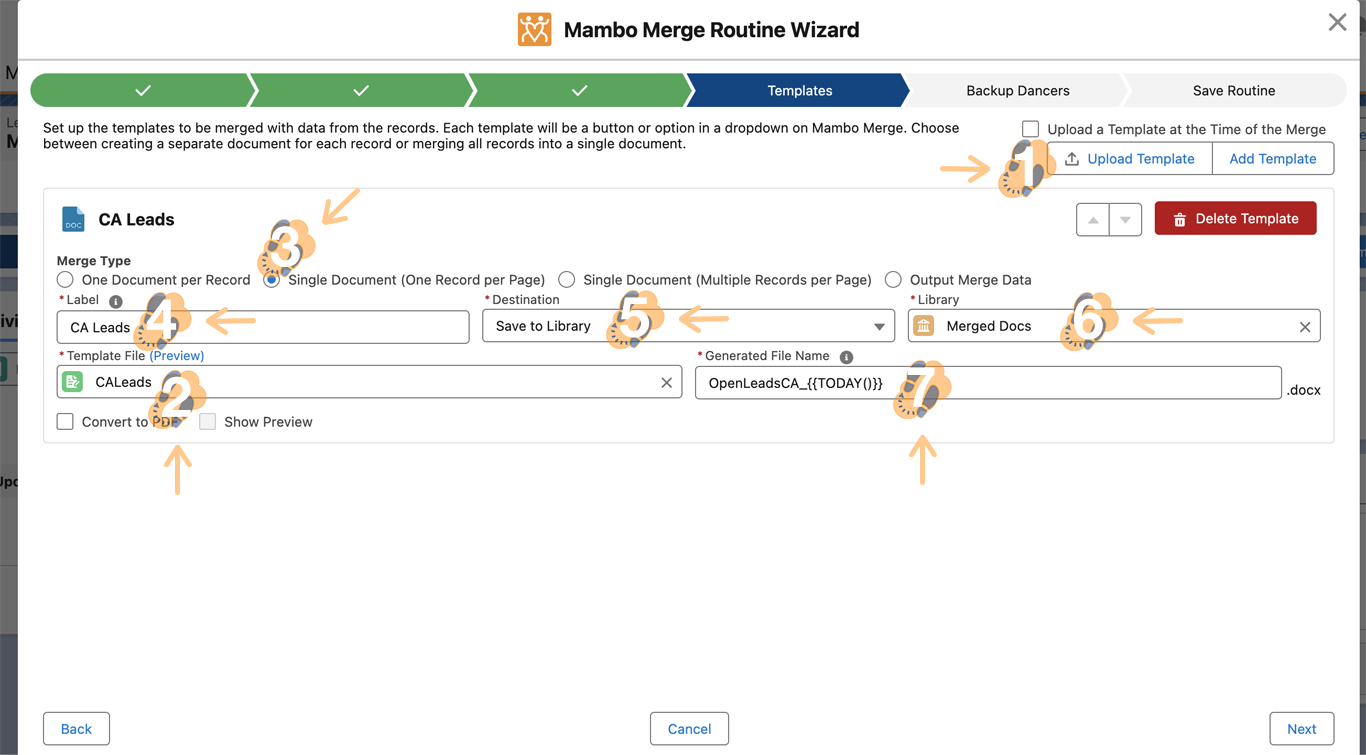Click the Generated File Name info icon
1366x755 pixels.
(x=846, y=357)
